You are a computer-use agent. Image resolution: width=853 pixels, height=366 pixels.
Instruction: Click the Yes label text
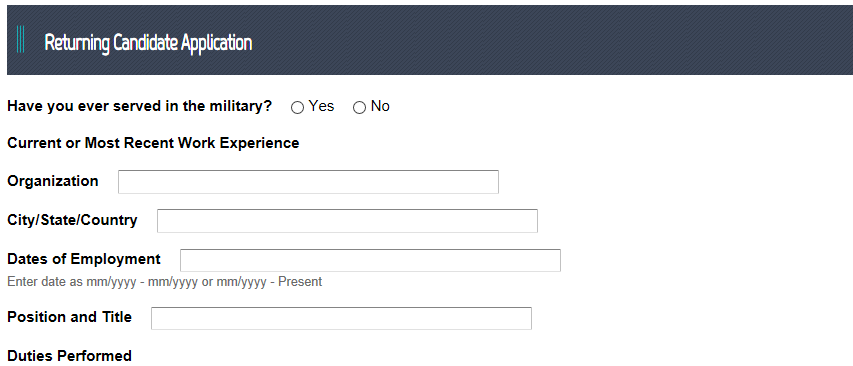[321, 106]
